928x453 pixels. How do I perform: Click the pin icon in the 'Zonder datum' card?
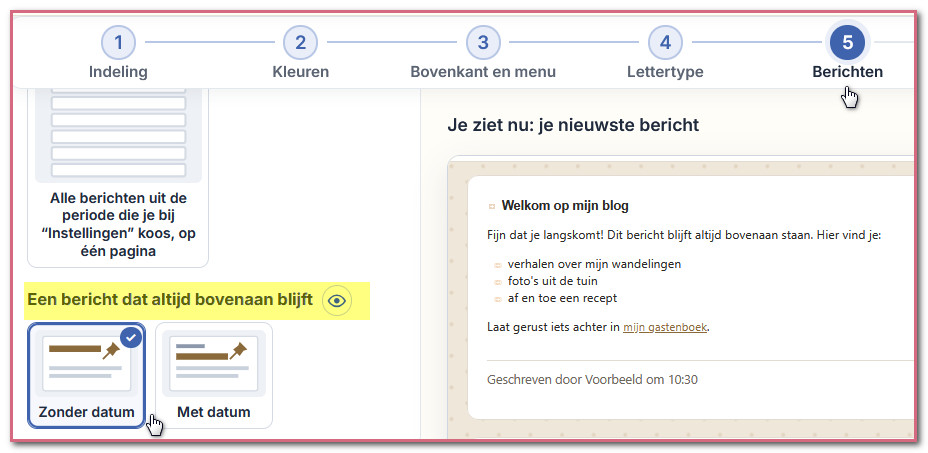coord(111,351)
